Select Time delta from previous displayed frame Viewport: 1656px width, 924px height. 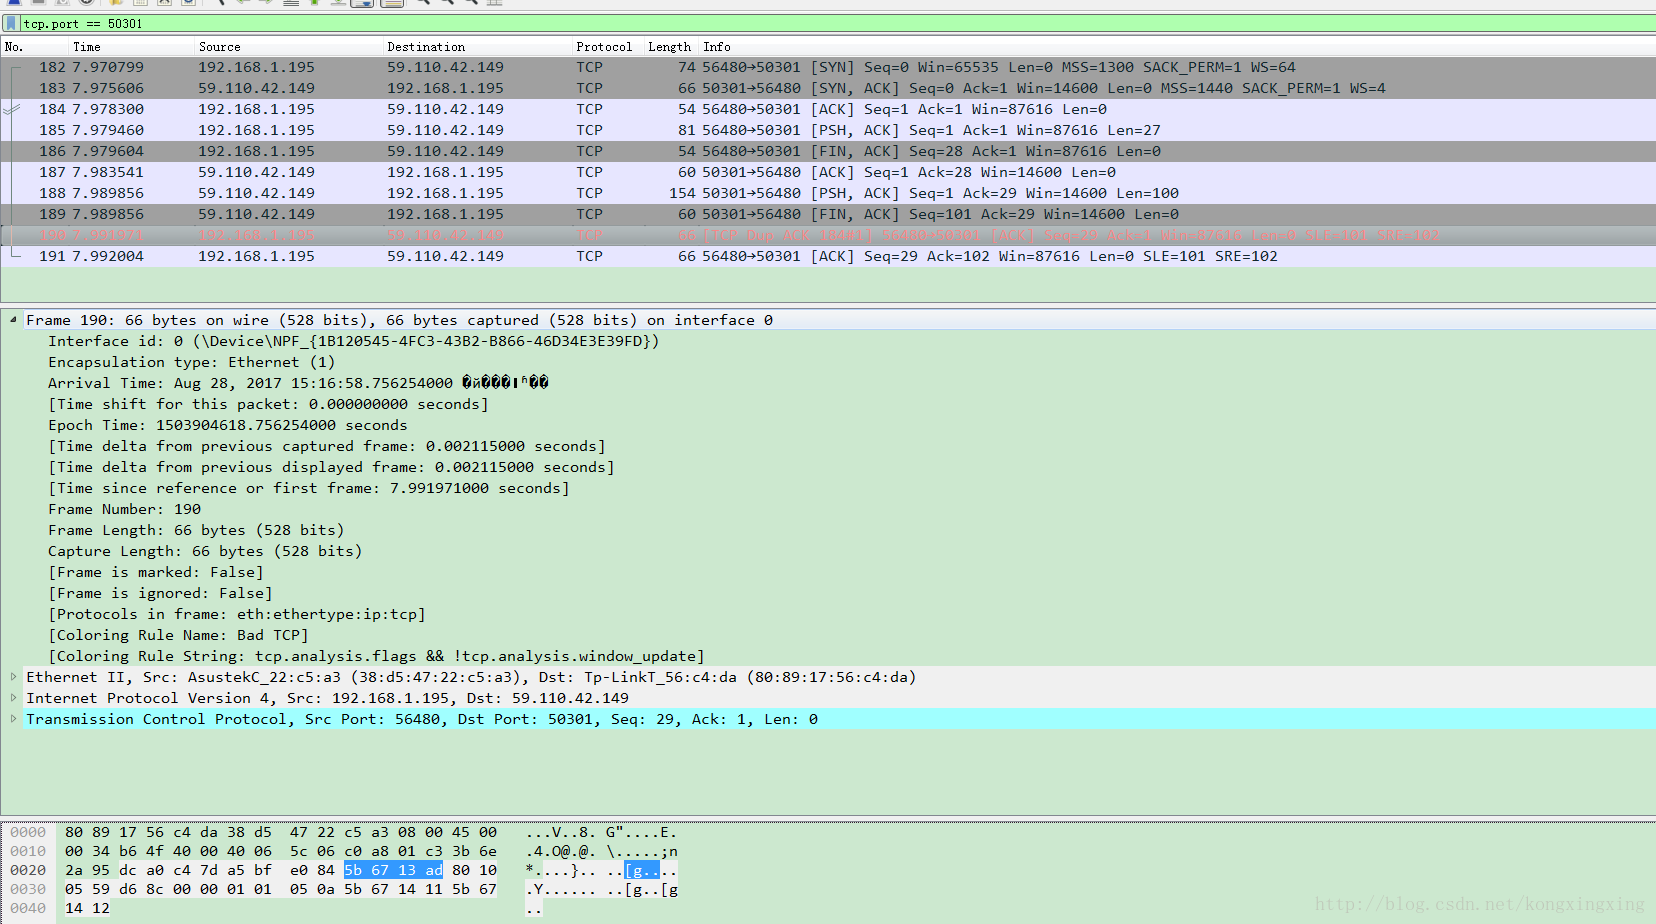tap(331, 467)
